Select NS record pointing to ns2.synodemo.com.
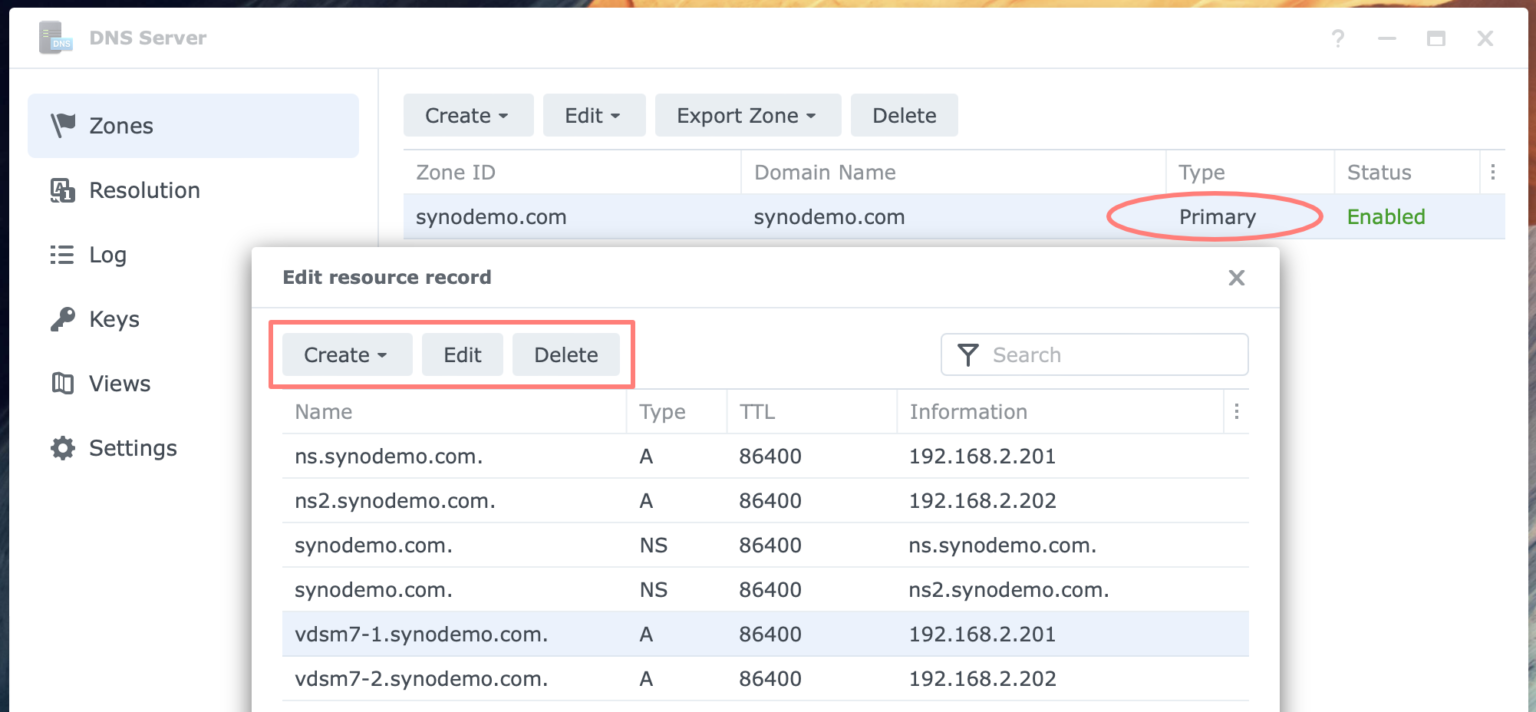 pos(765,590)
